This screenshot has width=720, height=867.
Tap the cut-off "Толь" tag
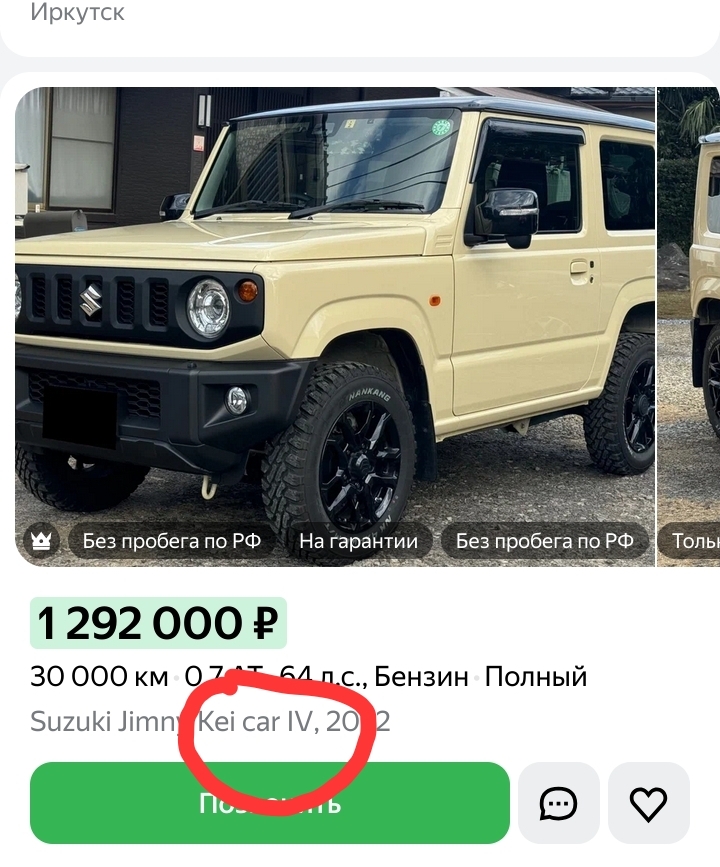click(x=691, y=540)
